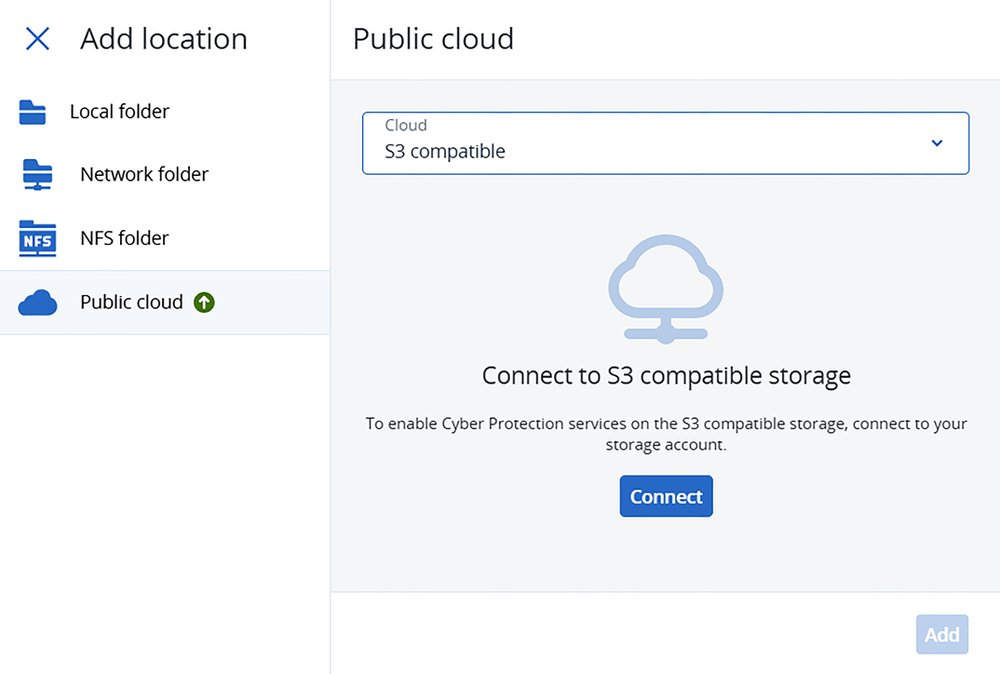Select the Local folder label text

[119, 112]
